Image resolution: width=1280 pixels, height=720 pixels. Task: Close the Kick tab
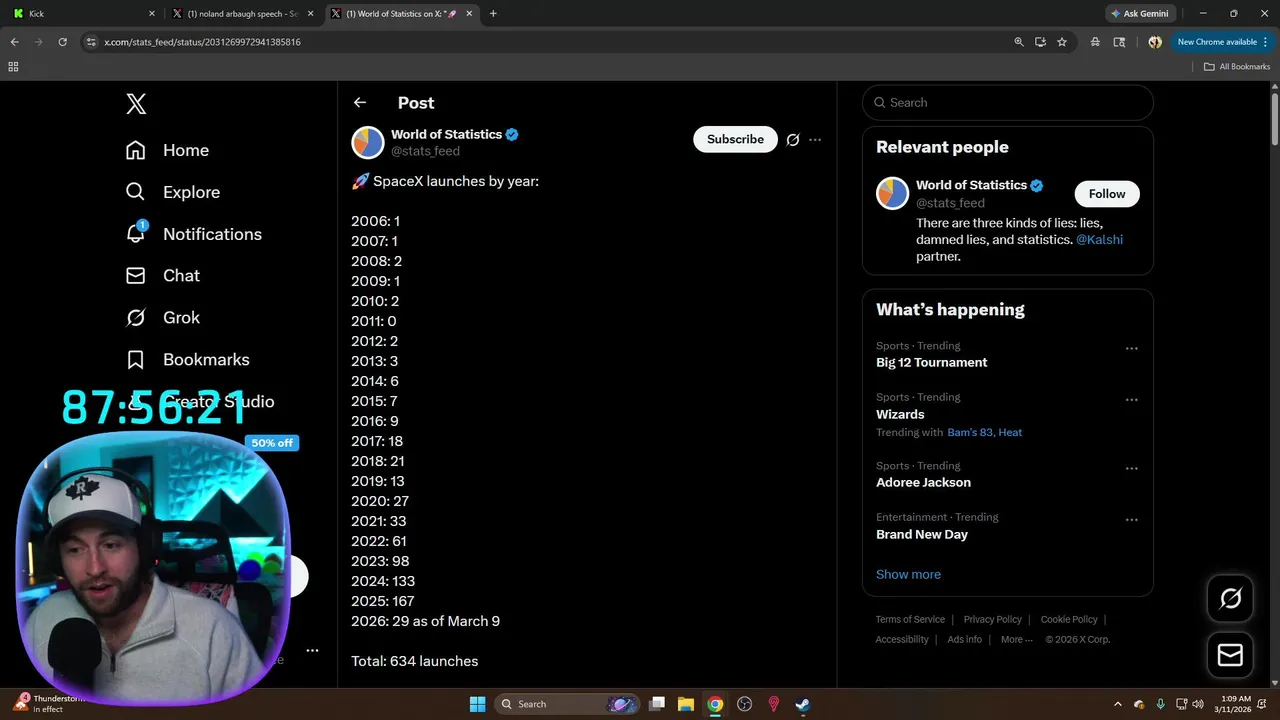click(152, 14)
